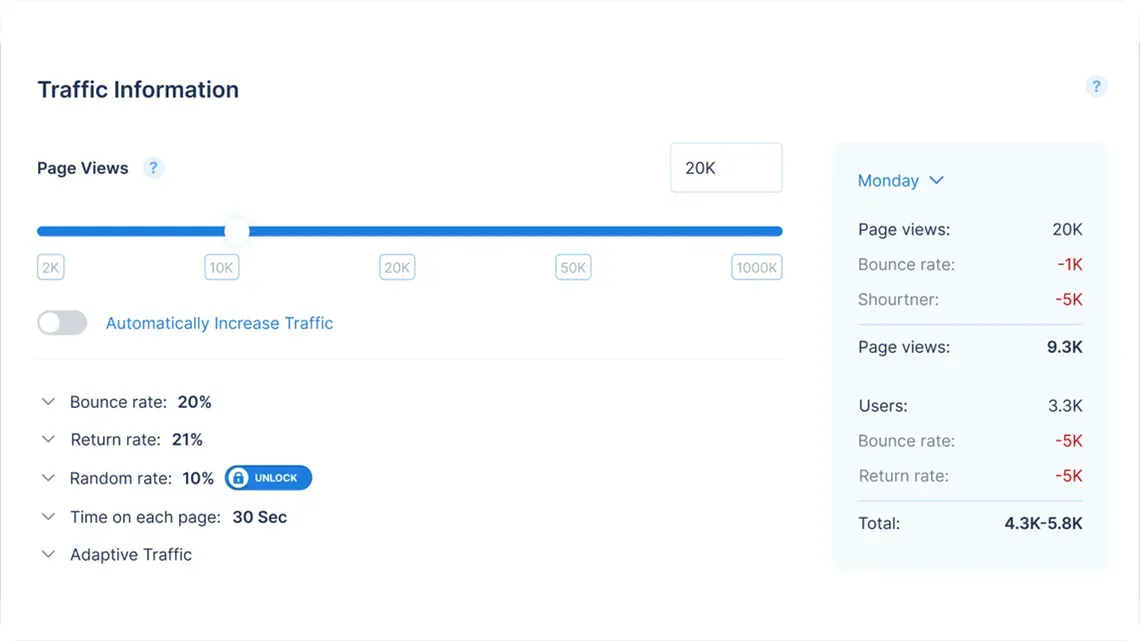Collapse the Return rate row
Screen dimensions: 1140x641
click(x=49, y=439)
